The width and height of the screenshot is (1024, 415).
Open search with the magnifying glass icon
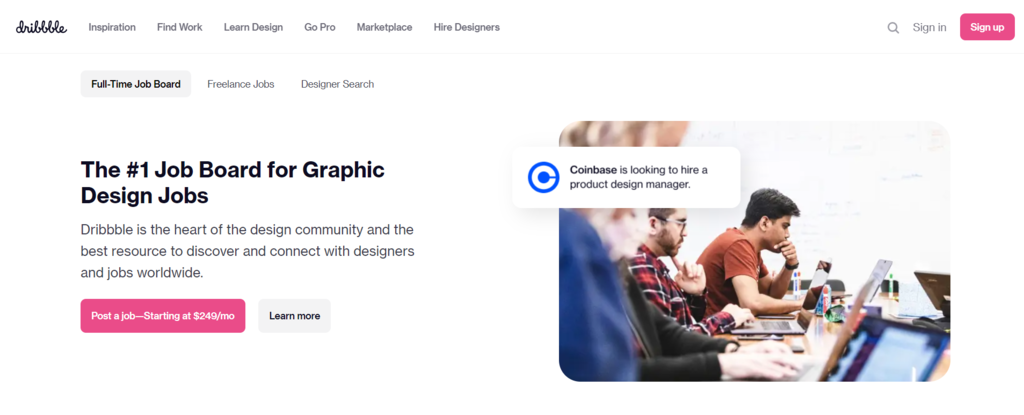(893, 28)
